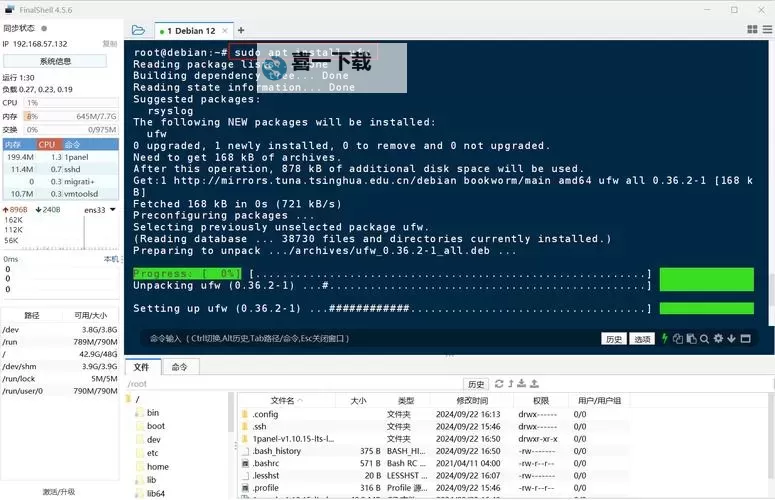Screen dimensions: 775x500
Task: Select the .bashrc file
Action: coord(433,463)
